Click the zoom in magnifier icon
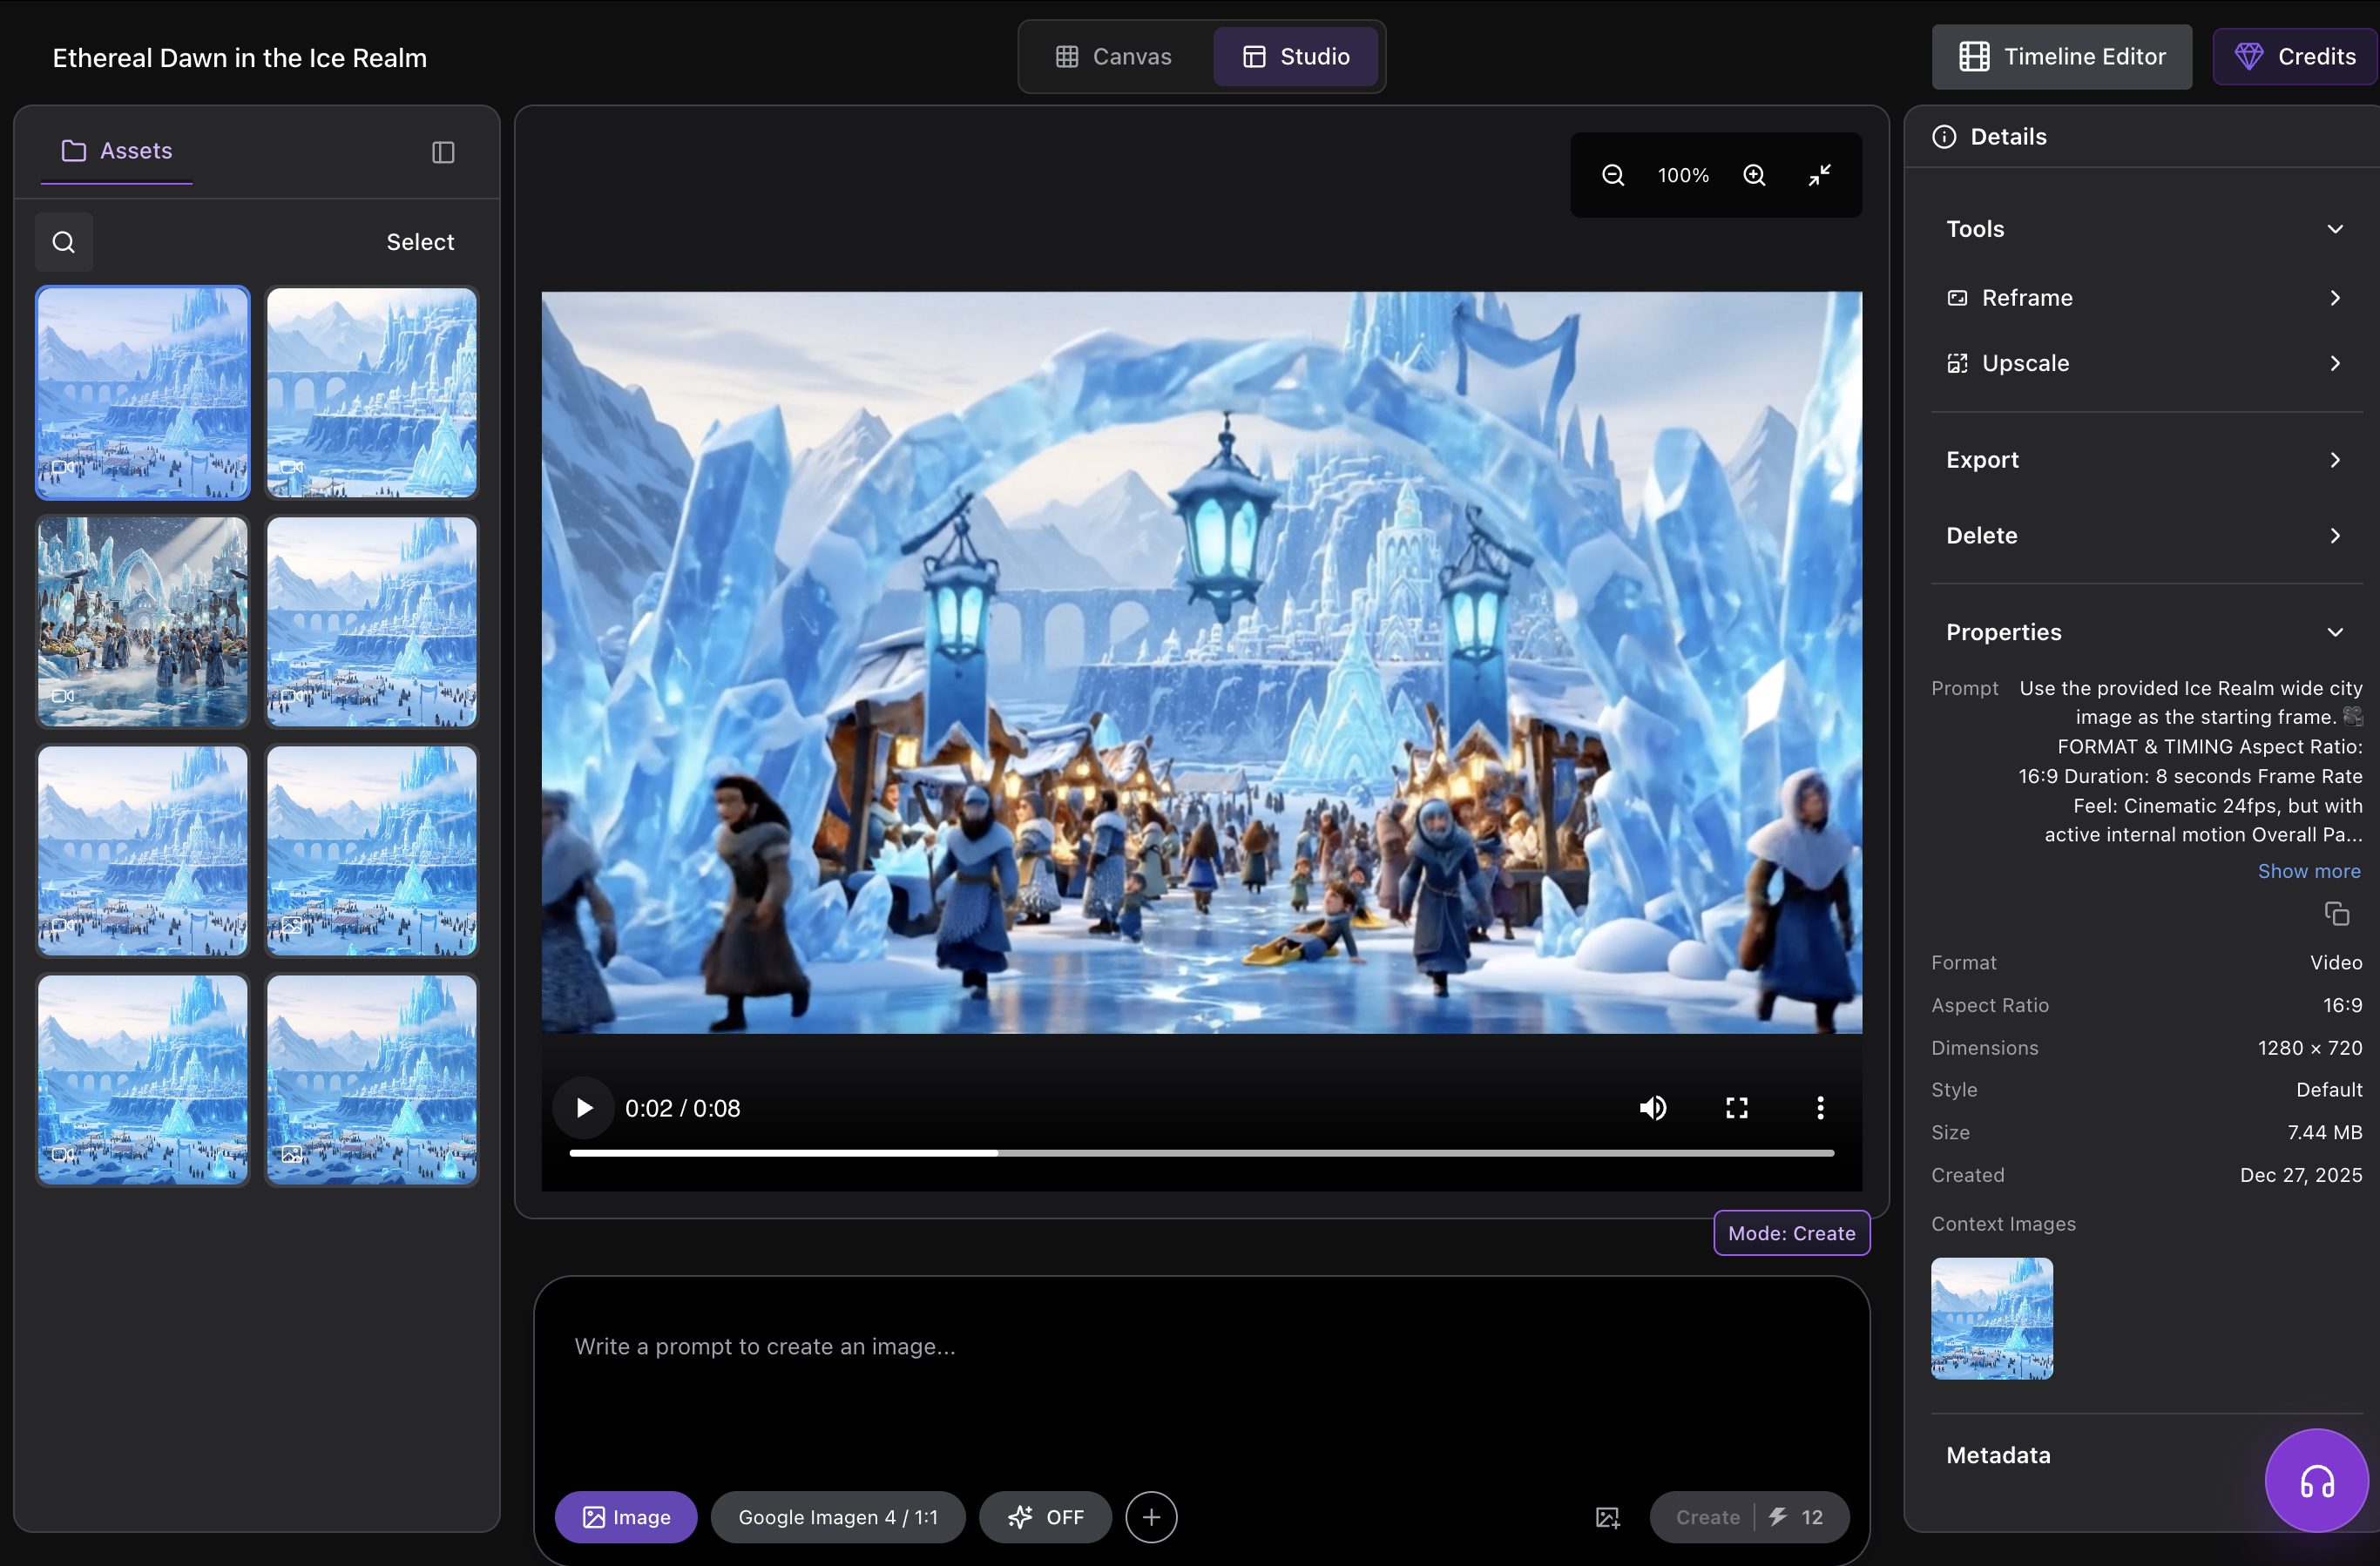 (1754, 175)
